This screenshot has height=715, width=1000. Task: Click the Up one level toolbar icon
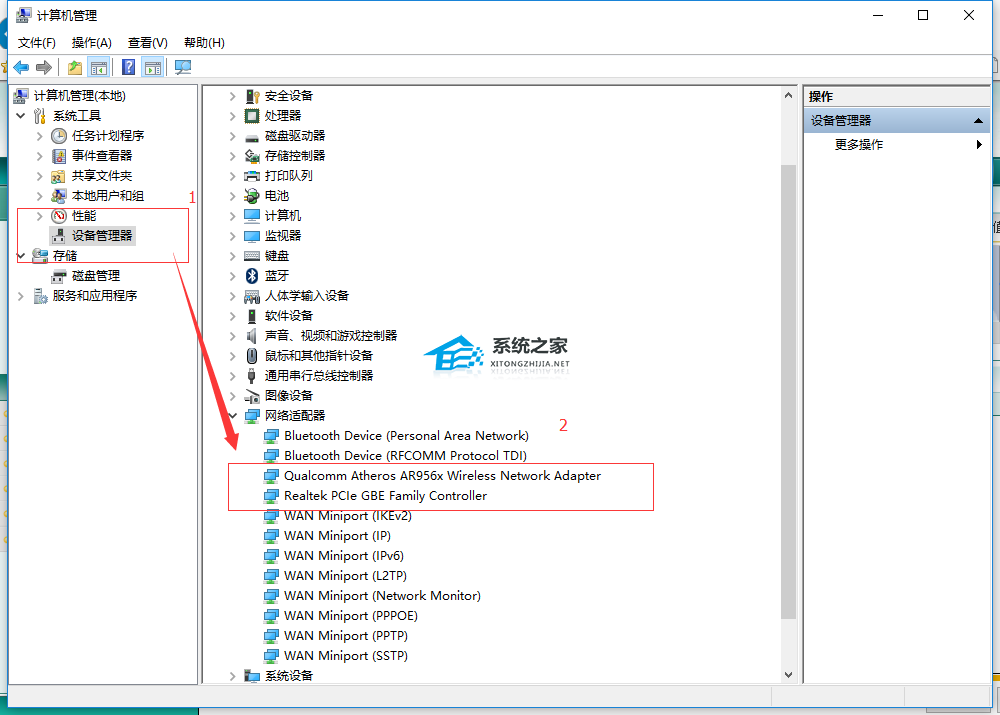pyautogui.click(x=75, y=67)
